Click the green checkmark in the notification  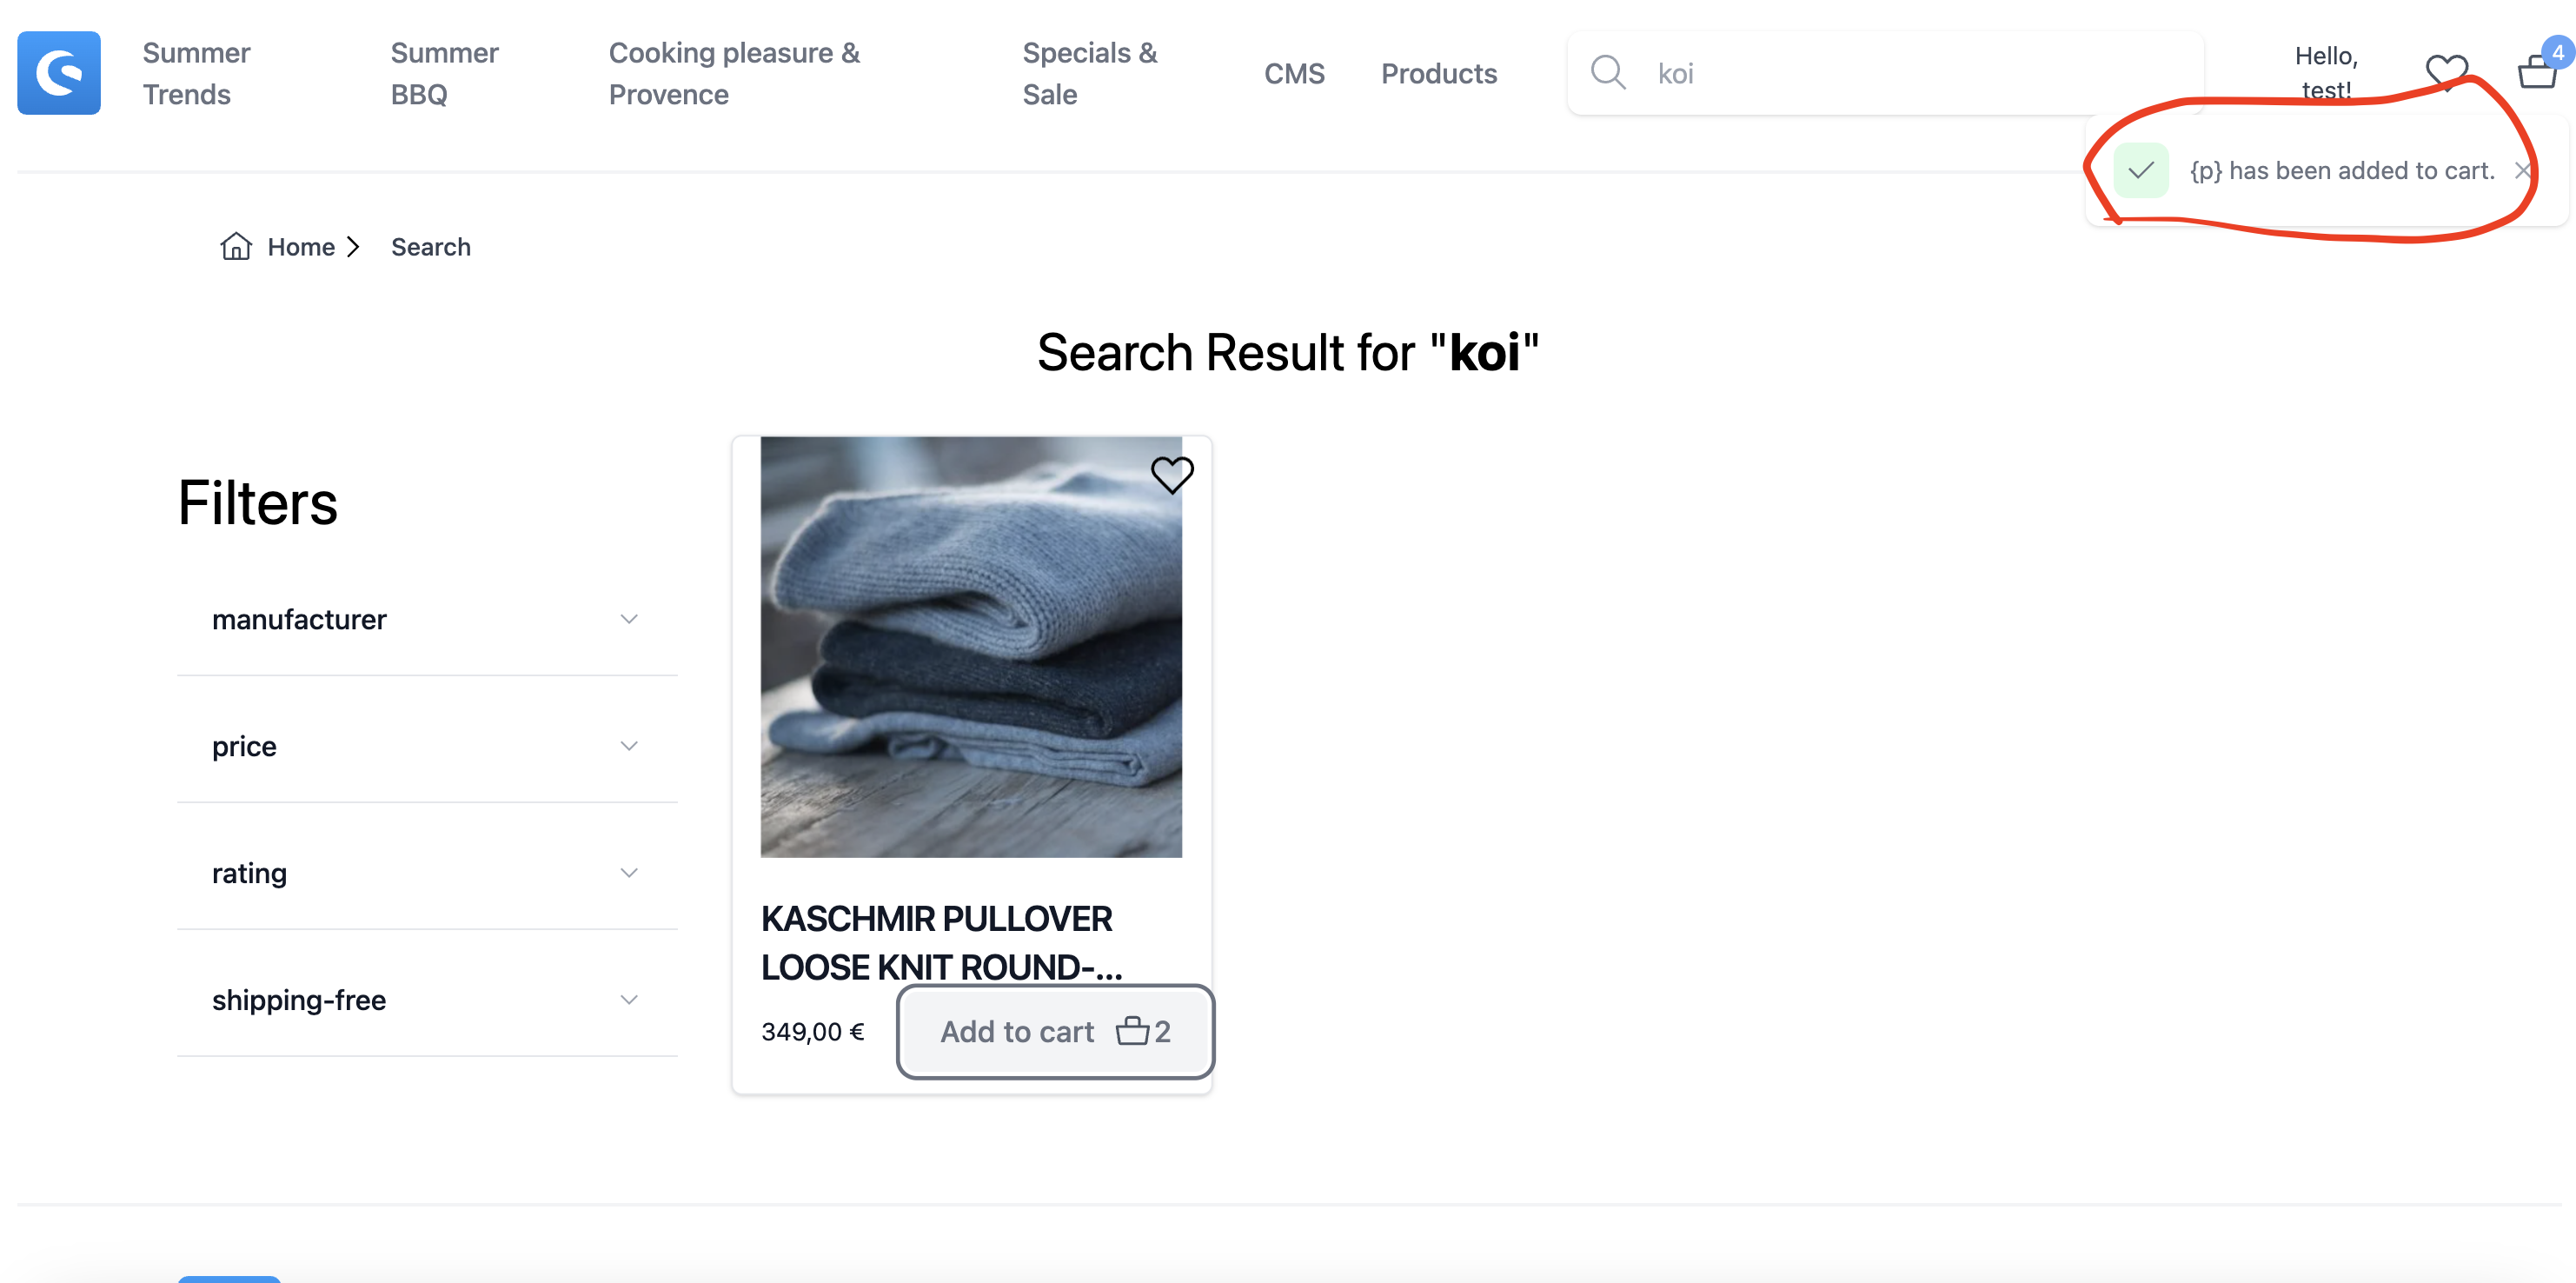tap(2142, 170)
